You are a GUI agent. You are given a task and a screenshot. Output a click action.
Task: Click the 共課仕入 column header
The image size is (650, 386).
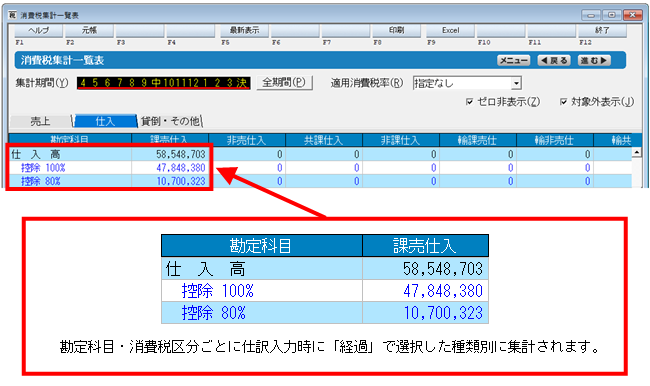coord(324,140)
